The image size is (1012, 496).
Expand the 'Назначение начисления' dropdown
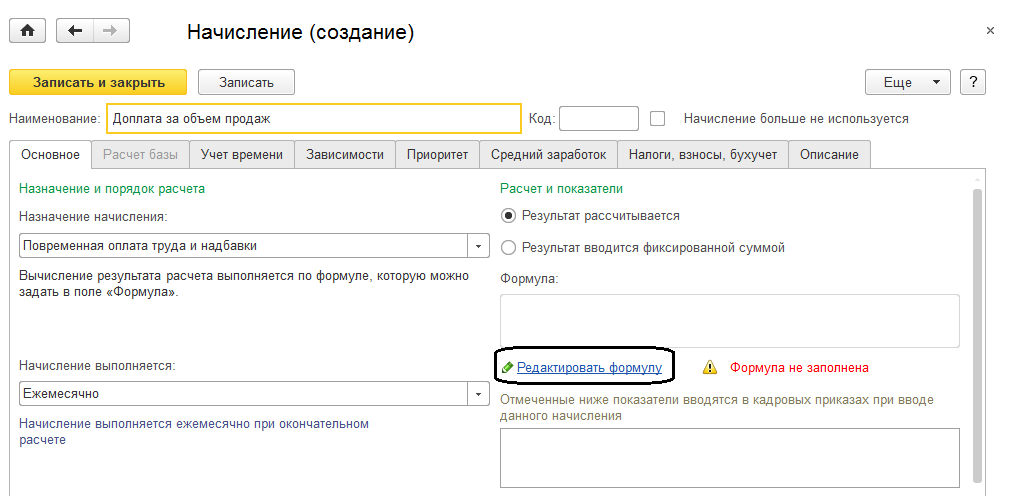point(478,246)
